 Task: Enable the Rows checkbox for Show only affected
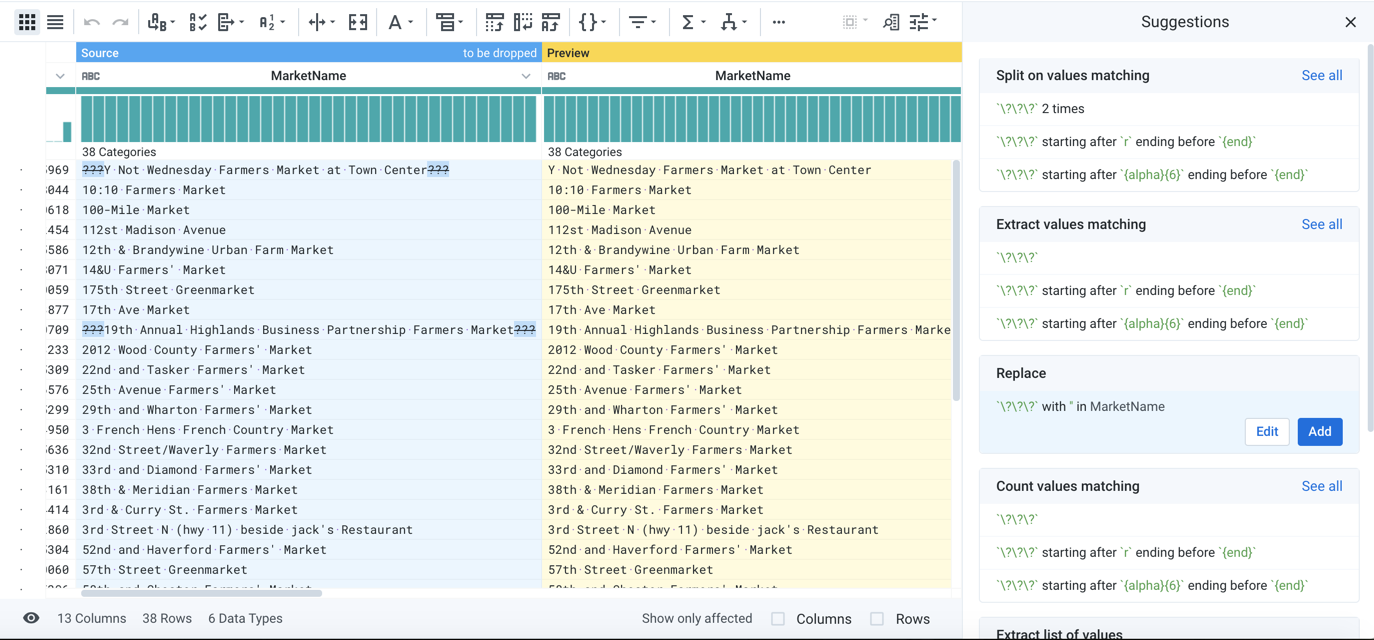[x=876, y=618]
